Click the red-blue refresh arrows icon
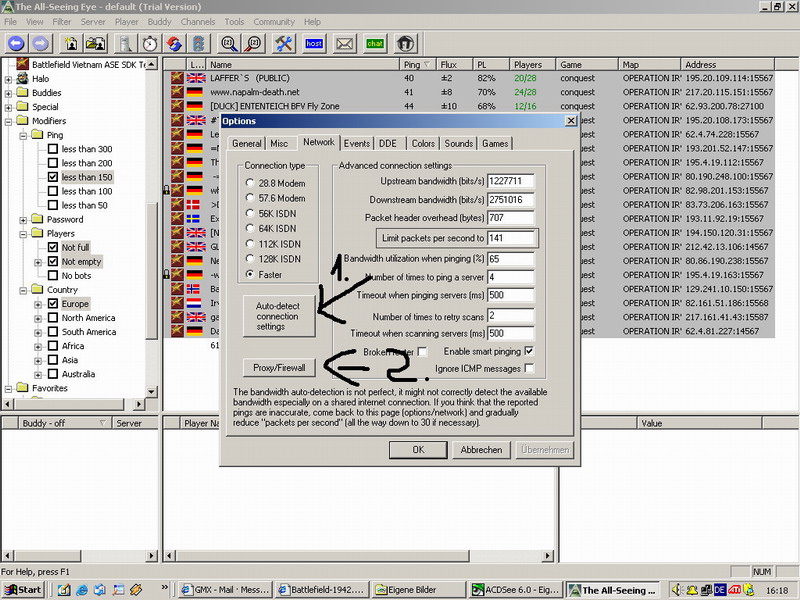The width and height of the screenshot is (800, 600). [x=174, y=43]
